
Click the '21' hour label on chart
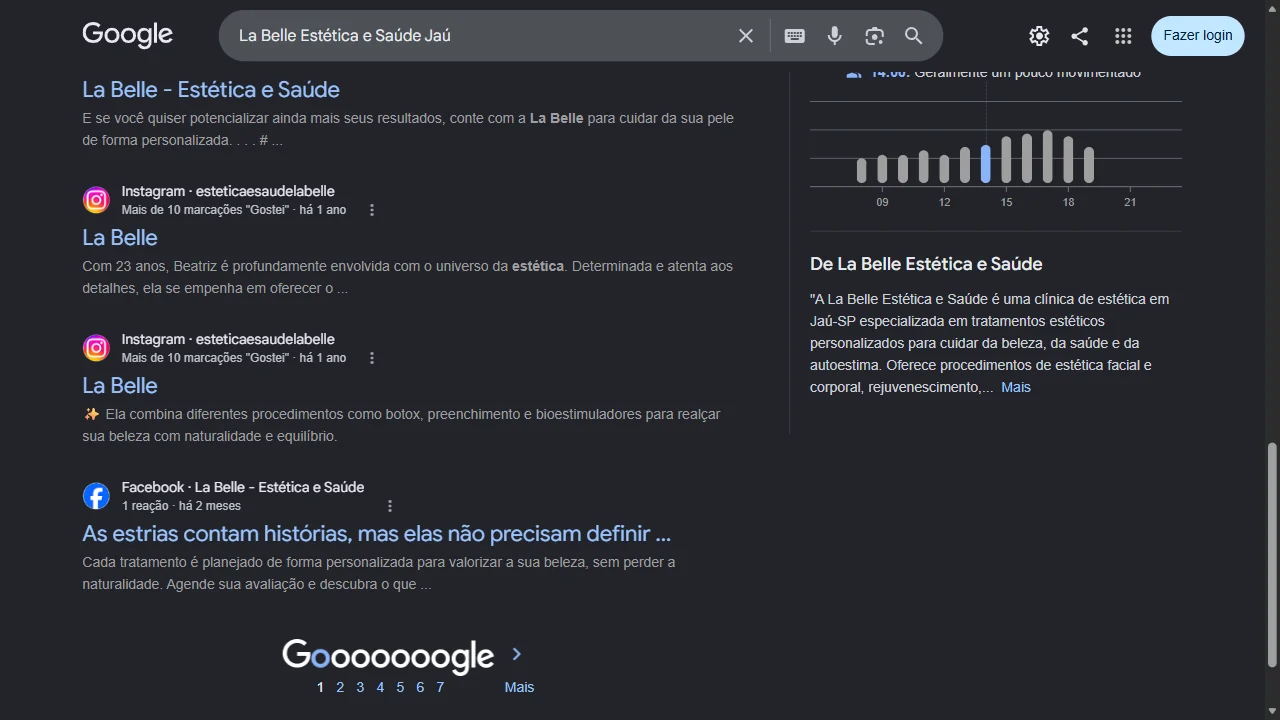point(1130,202)
